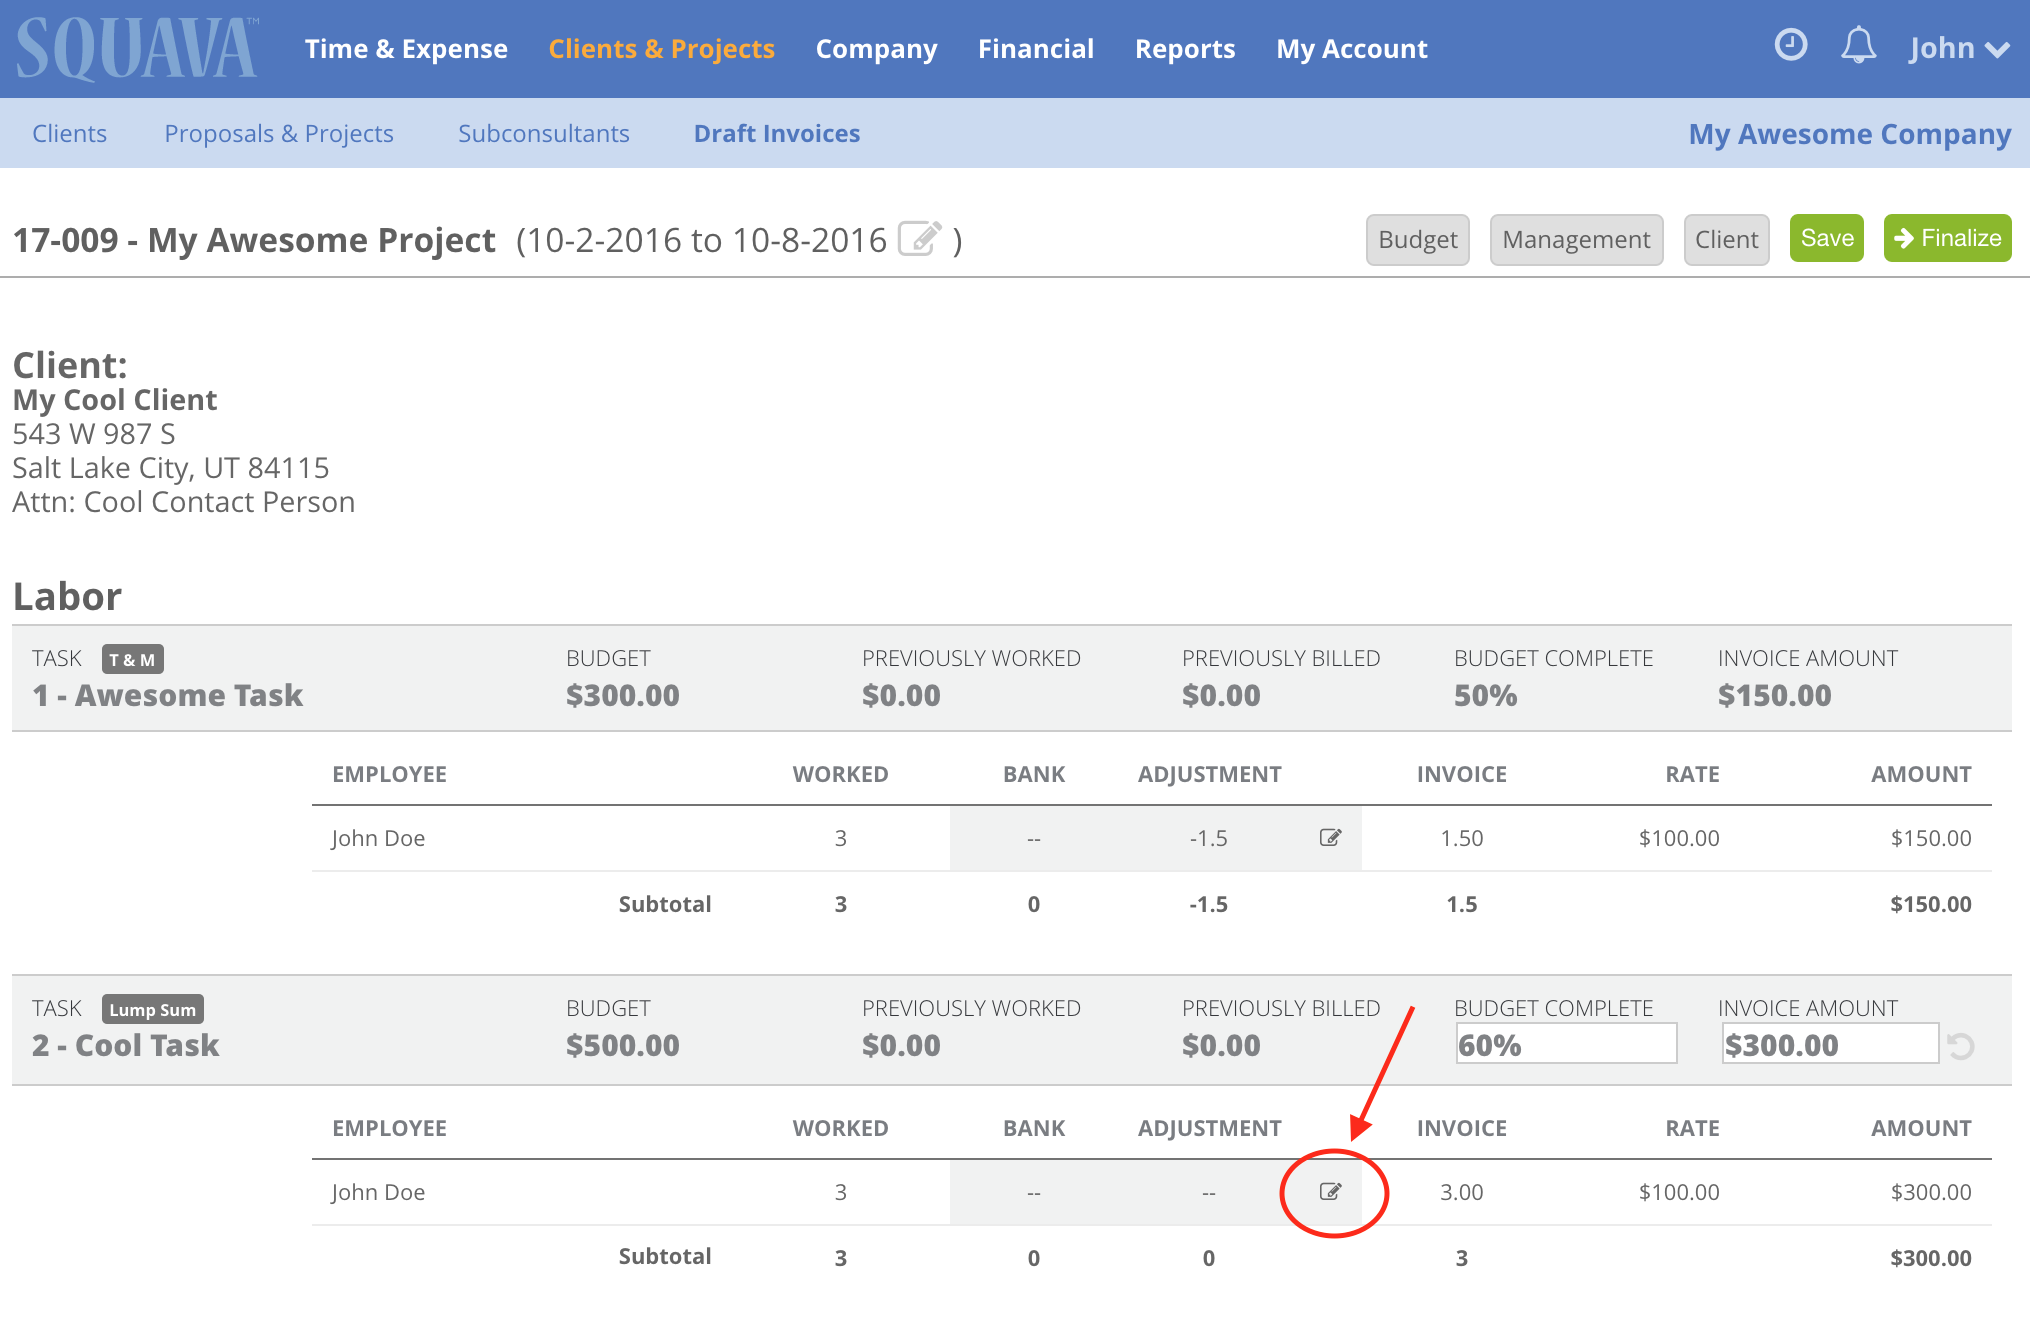This screenshot has height=1318, width=2030.
Task: Select '2 - Cool Task' title
Action: 125,1045
